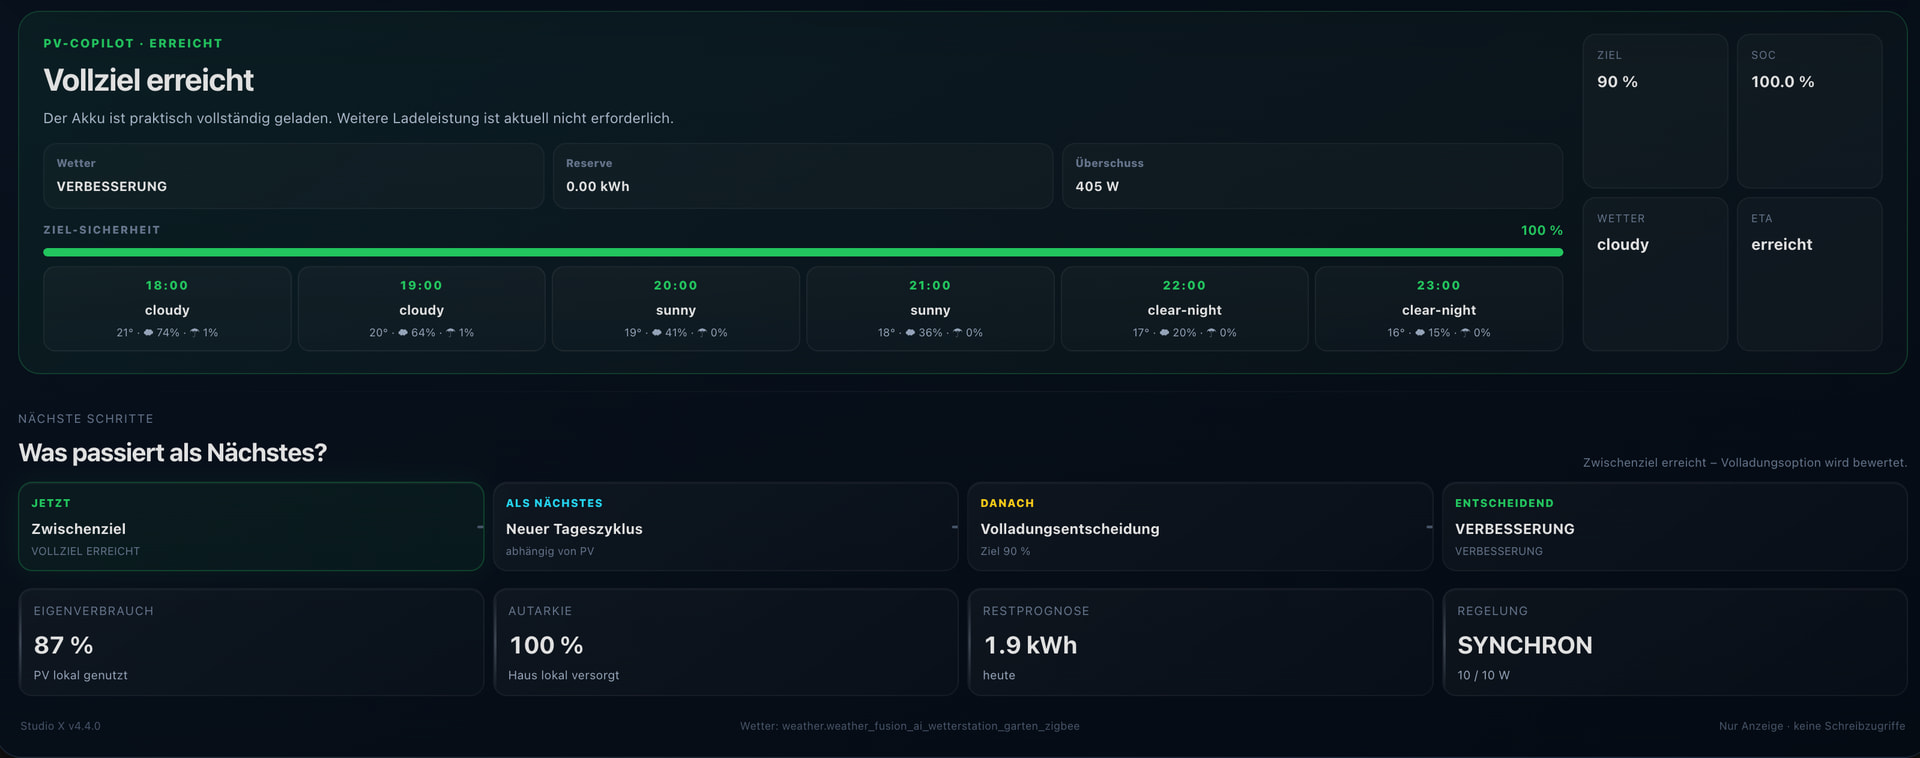Select the ALS NÄCHSTES Neuer Tageszyklus card

click(726, 527)
